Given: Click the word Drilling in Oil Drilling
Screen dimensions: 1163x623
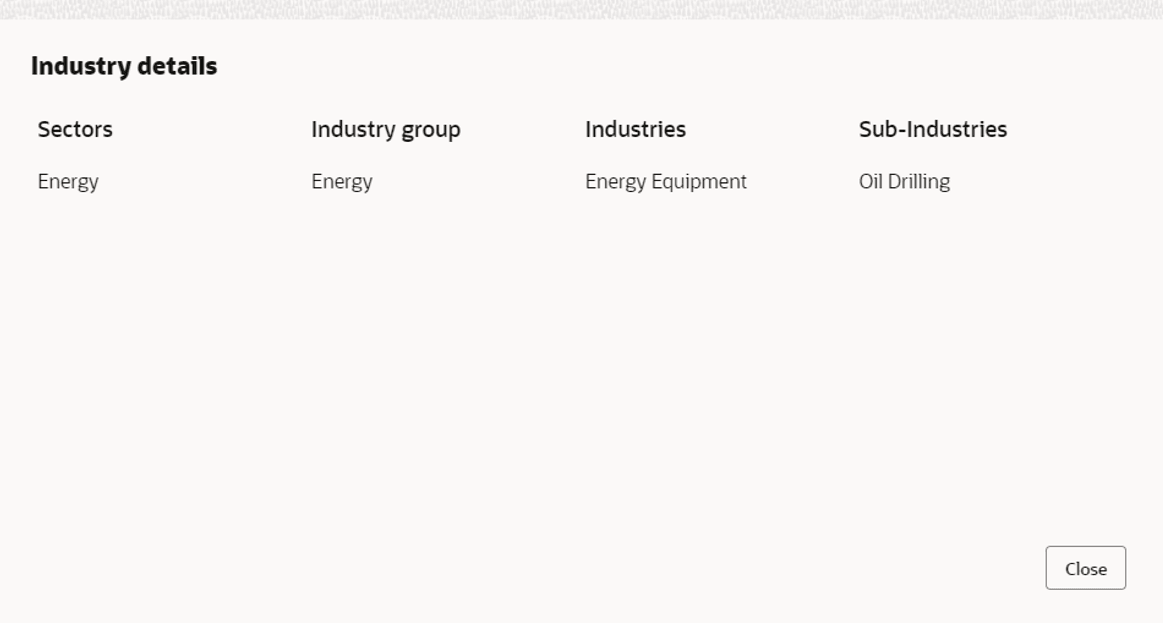Looking at the screenshot, I should pos(920,182).
